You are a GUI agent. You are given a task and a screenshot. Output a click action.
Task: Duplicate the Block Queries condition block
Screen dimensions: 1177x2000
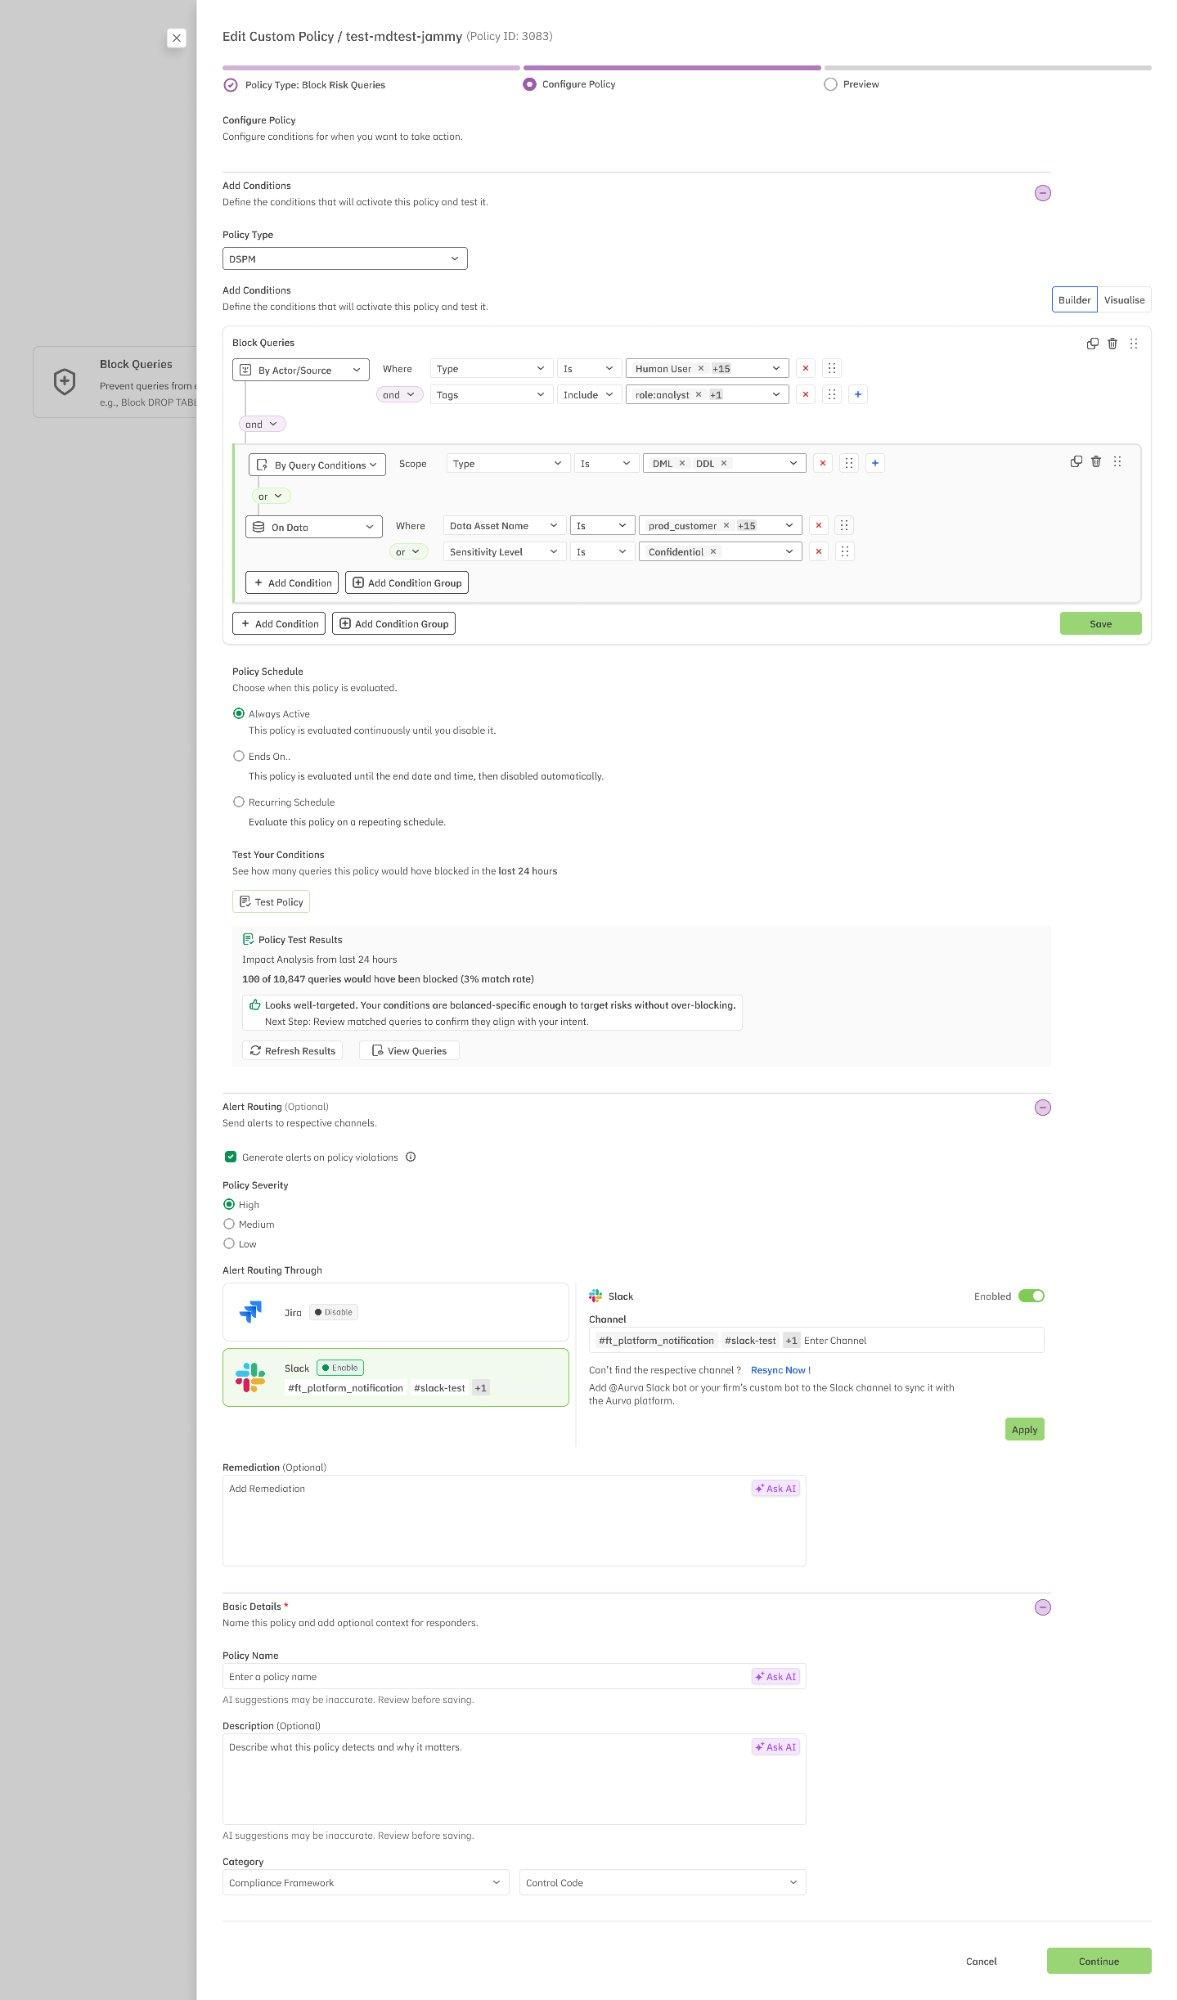coord(1092,343)
